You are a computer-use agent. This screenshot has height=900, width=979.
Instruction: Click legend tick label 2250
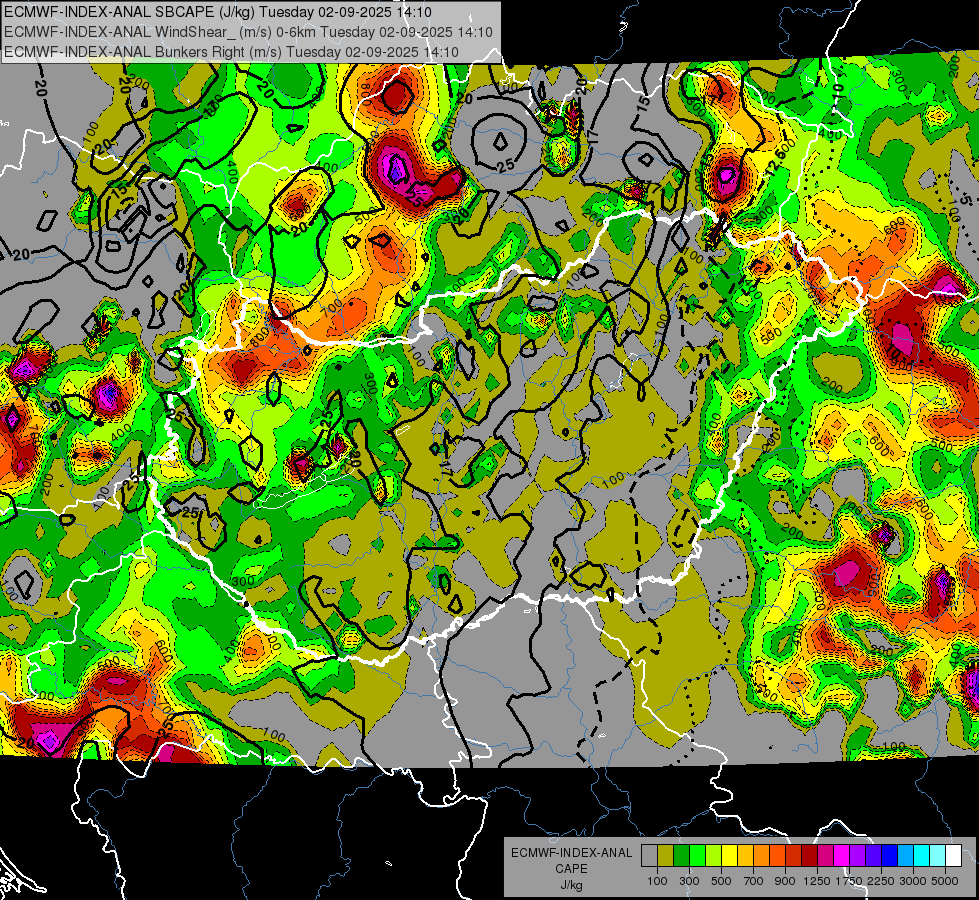881,881
